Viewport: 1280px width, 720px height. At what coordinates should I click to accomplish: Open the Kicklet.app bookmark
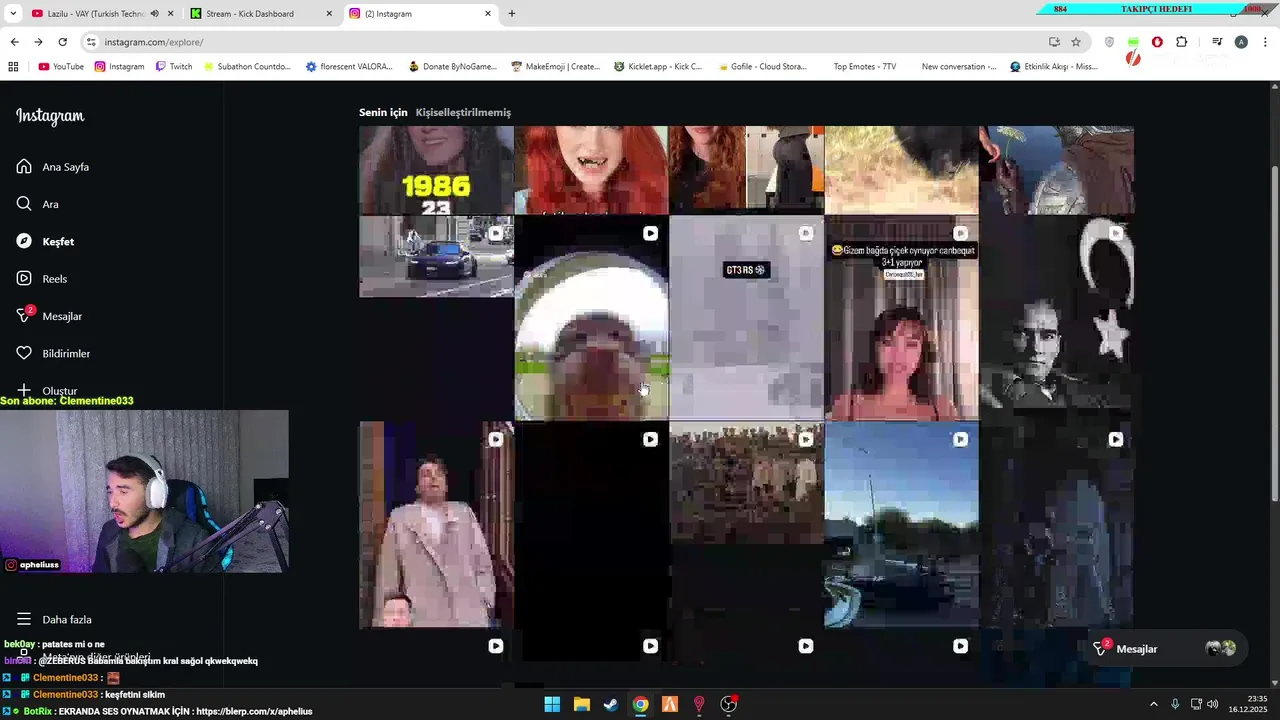[x=658, y=67]
